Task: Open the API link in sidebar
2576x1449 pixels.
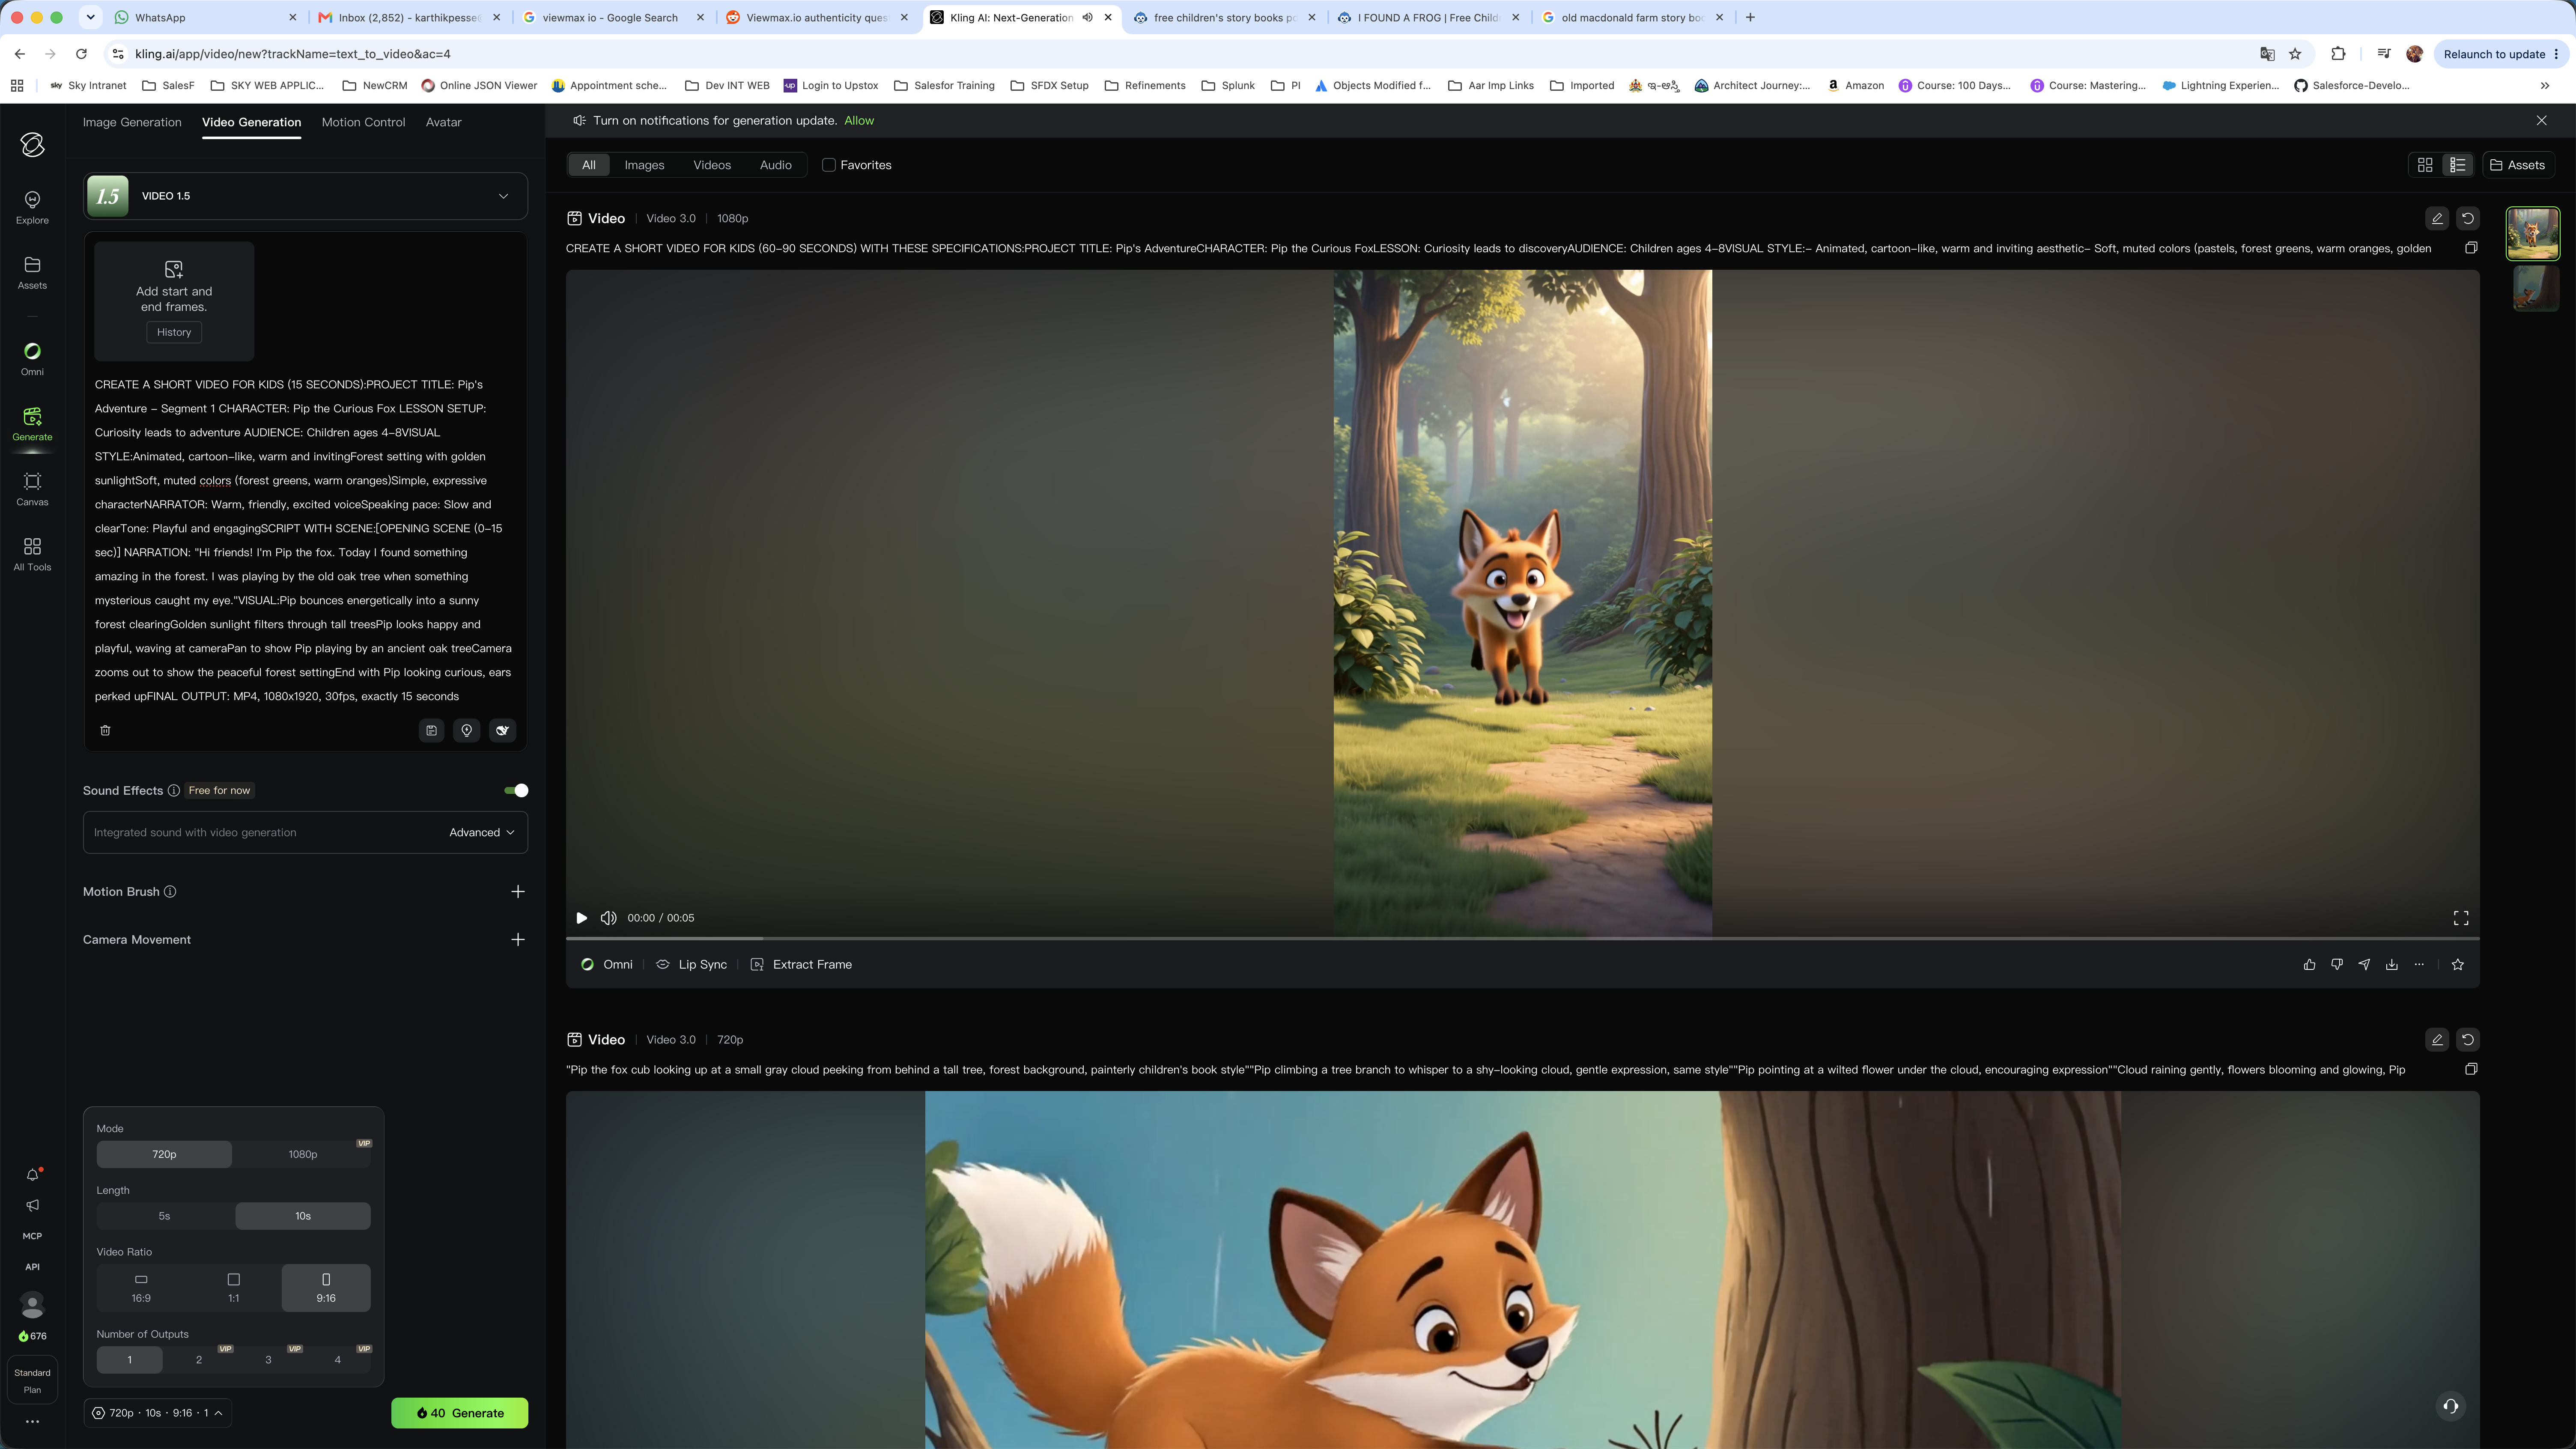Action: point(32,1267)
